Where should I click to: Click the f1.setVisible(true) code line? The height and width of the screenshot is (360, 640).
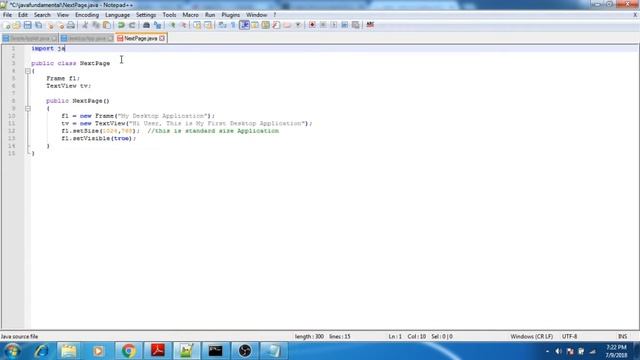[x=98, y=139]
